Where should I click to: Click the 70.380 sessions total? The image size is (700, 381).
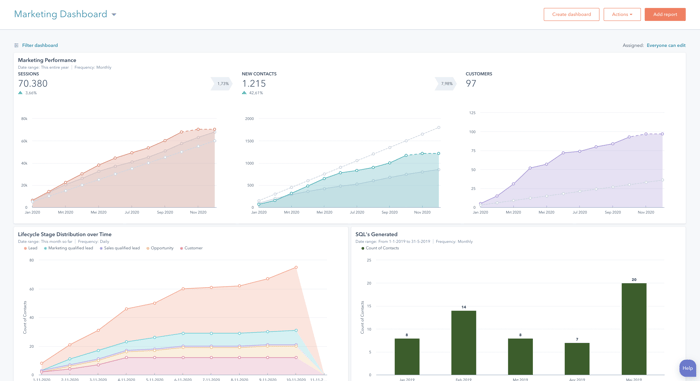click(x=33, y=84)
